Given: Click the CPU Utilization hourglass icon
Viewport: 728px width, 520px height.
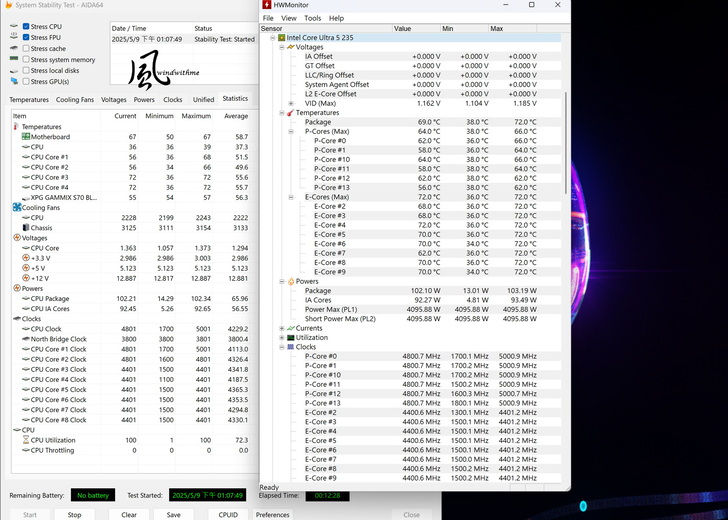Looking at the screenshot, I should (x=25, y=440).
